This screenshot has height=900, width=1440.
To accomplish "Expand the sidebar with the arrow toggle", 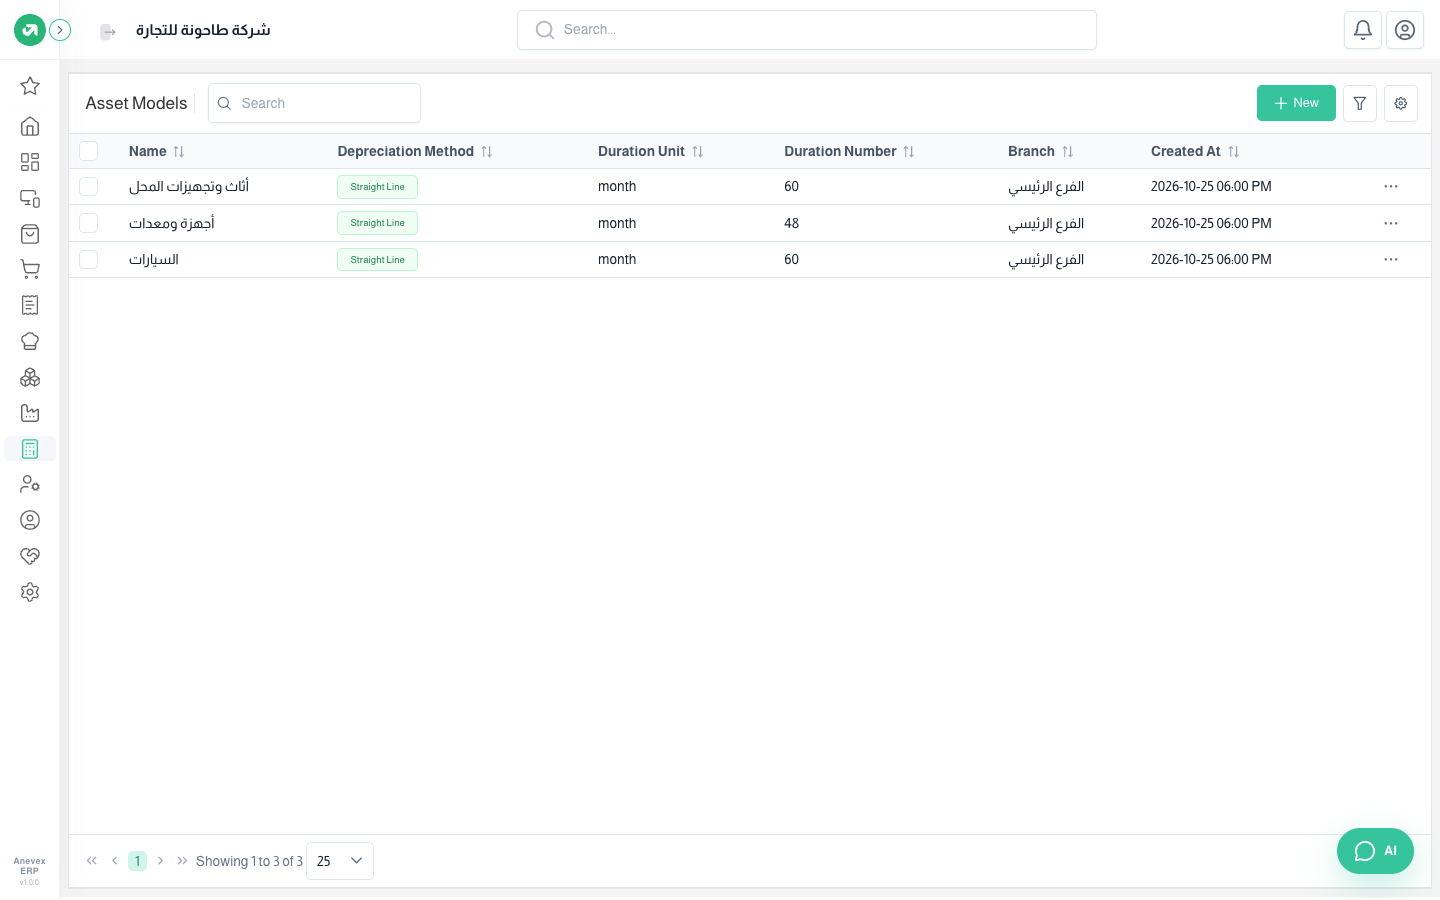I will pyautogui.click(x=60, y=30).
